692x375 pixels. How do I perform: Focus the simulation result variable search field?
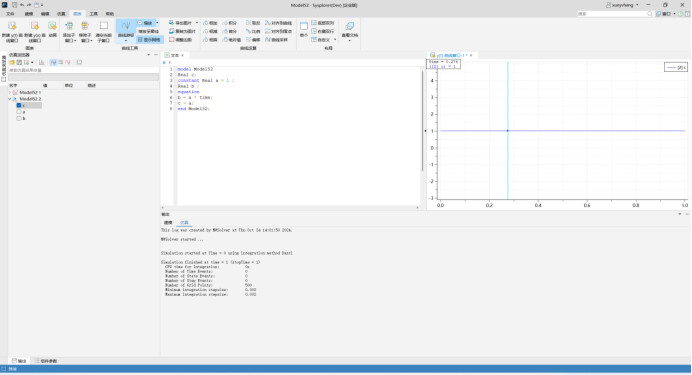tap(83, 70)
